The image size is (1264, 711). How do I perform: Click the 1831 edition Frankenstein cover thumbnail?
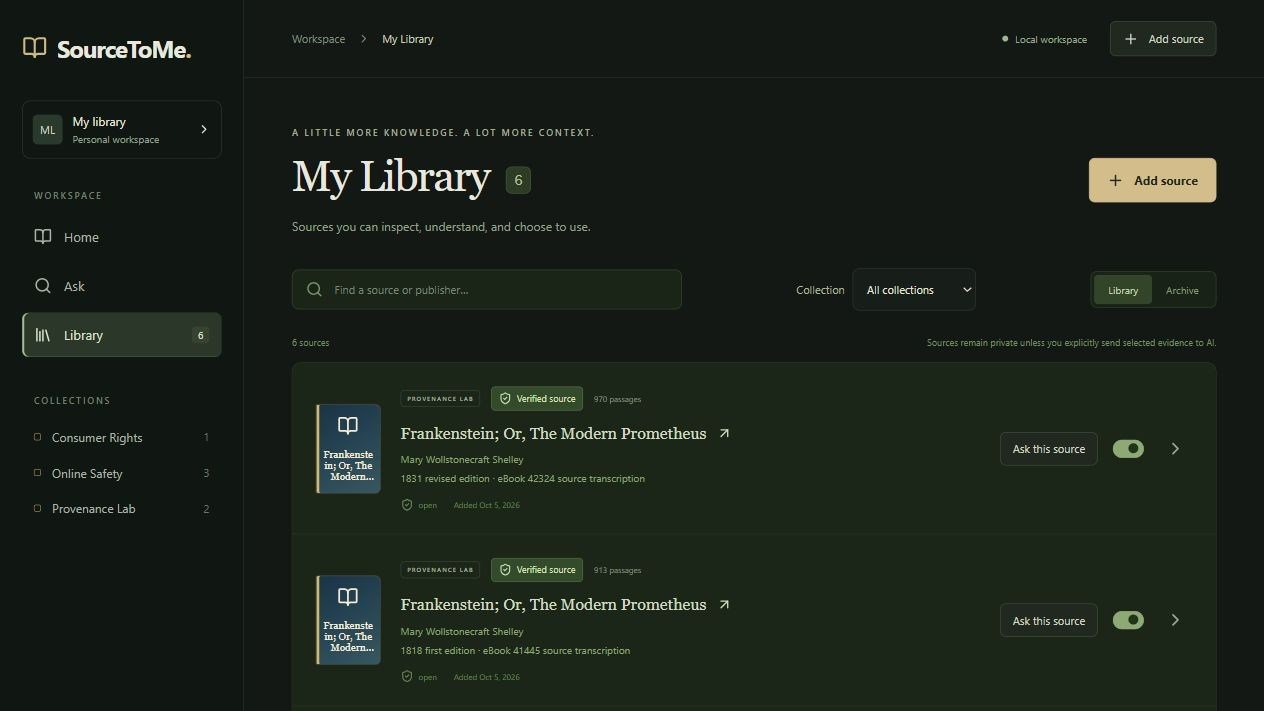(349, 449)
